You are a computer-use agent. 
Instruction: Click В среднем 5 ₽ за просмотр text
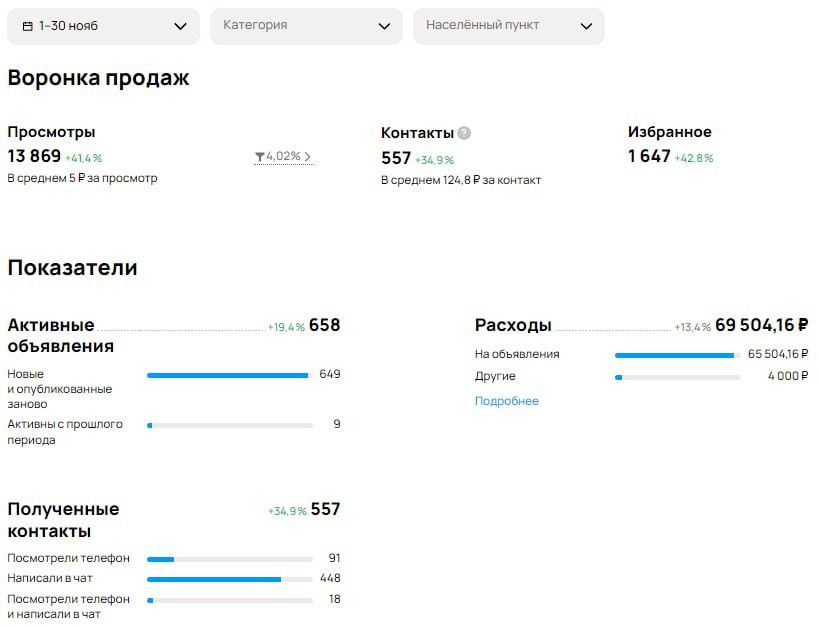tap(82, 178)
